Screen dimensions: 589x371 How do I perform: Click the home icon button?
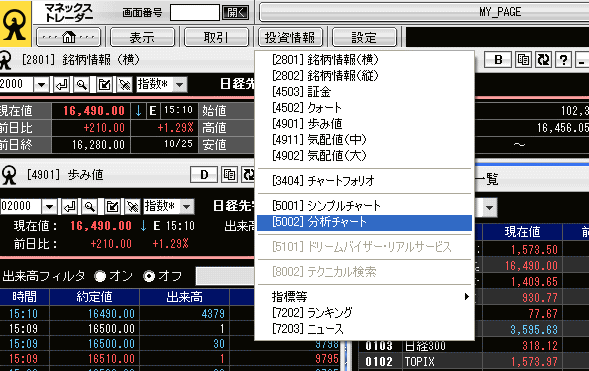point(68,37)
